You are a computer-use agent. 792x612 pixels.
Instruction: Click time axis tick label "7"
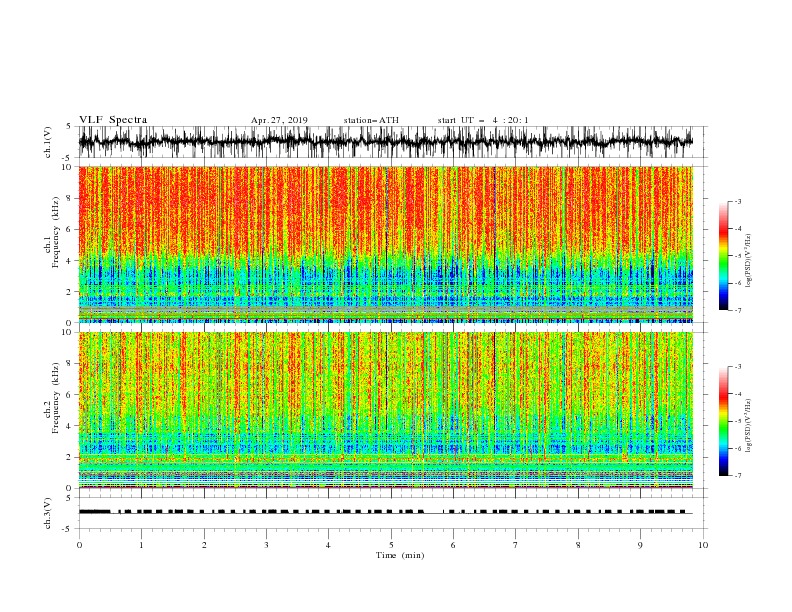pos(516,545)
